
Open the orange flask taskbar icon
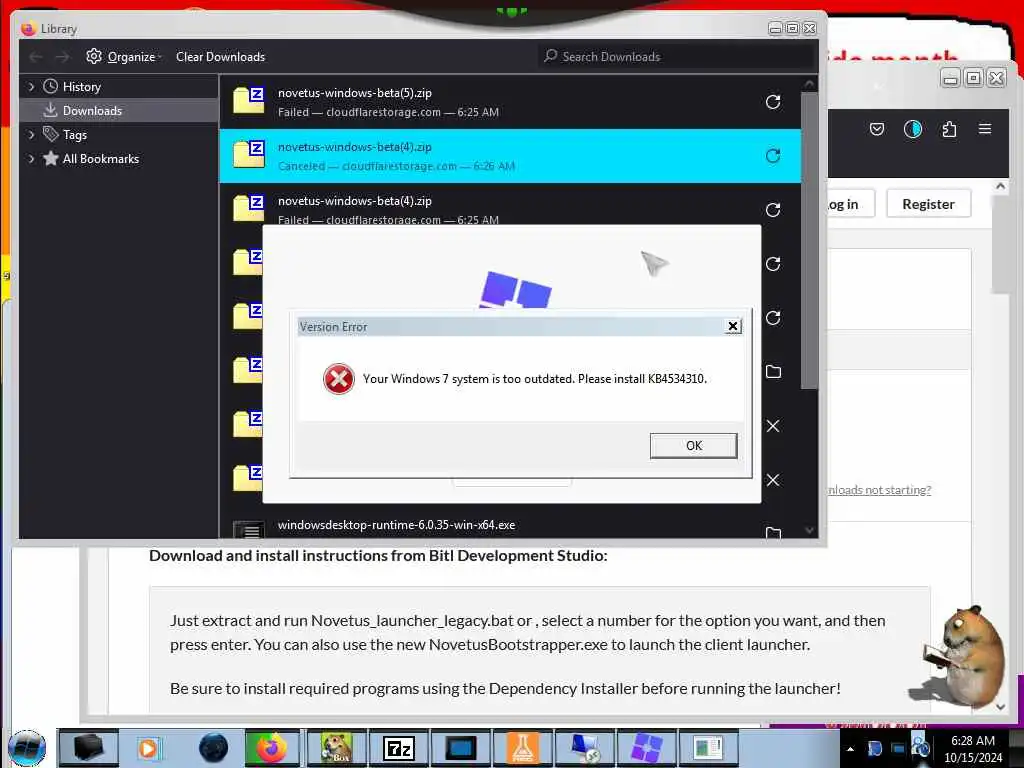coord(522,748)
